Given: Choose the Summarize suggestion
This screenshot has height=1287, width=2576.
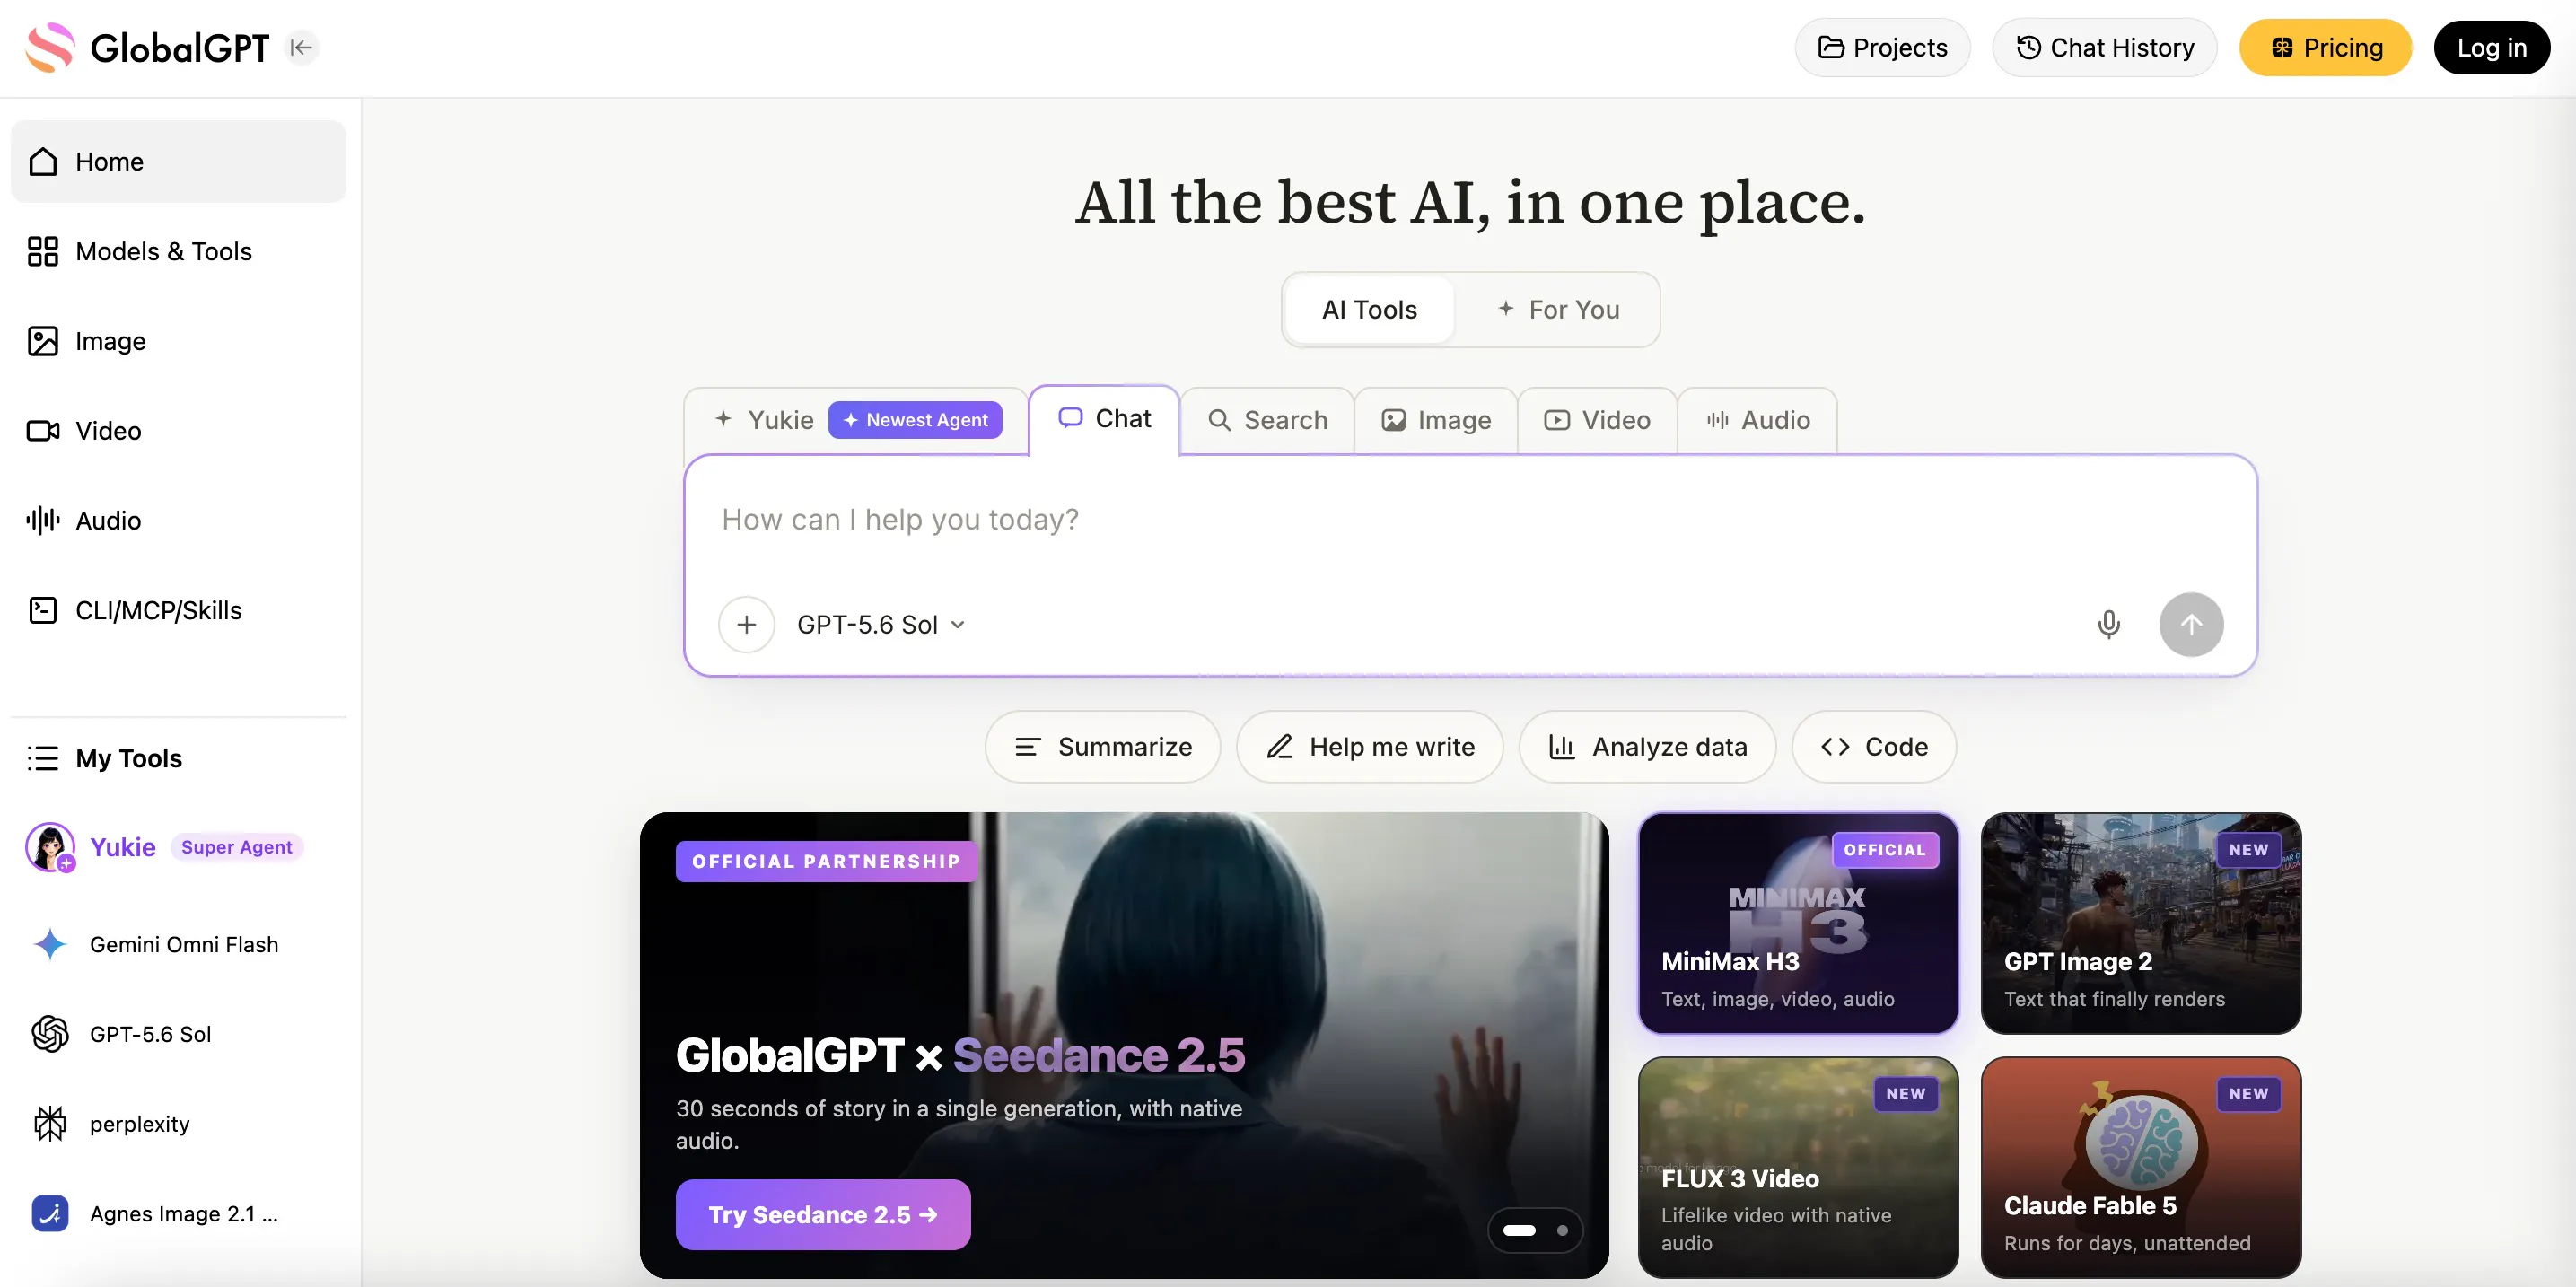Looking at the screenshot, I should [1102, 746].
